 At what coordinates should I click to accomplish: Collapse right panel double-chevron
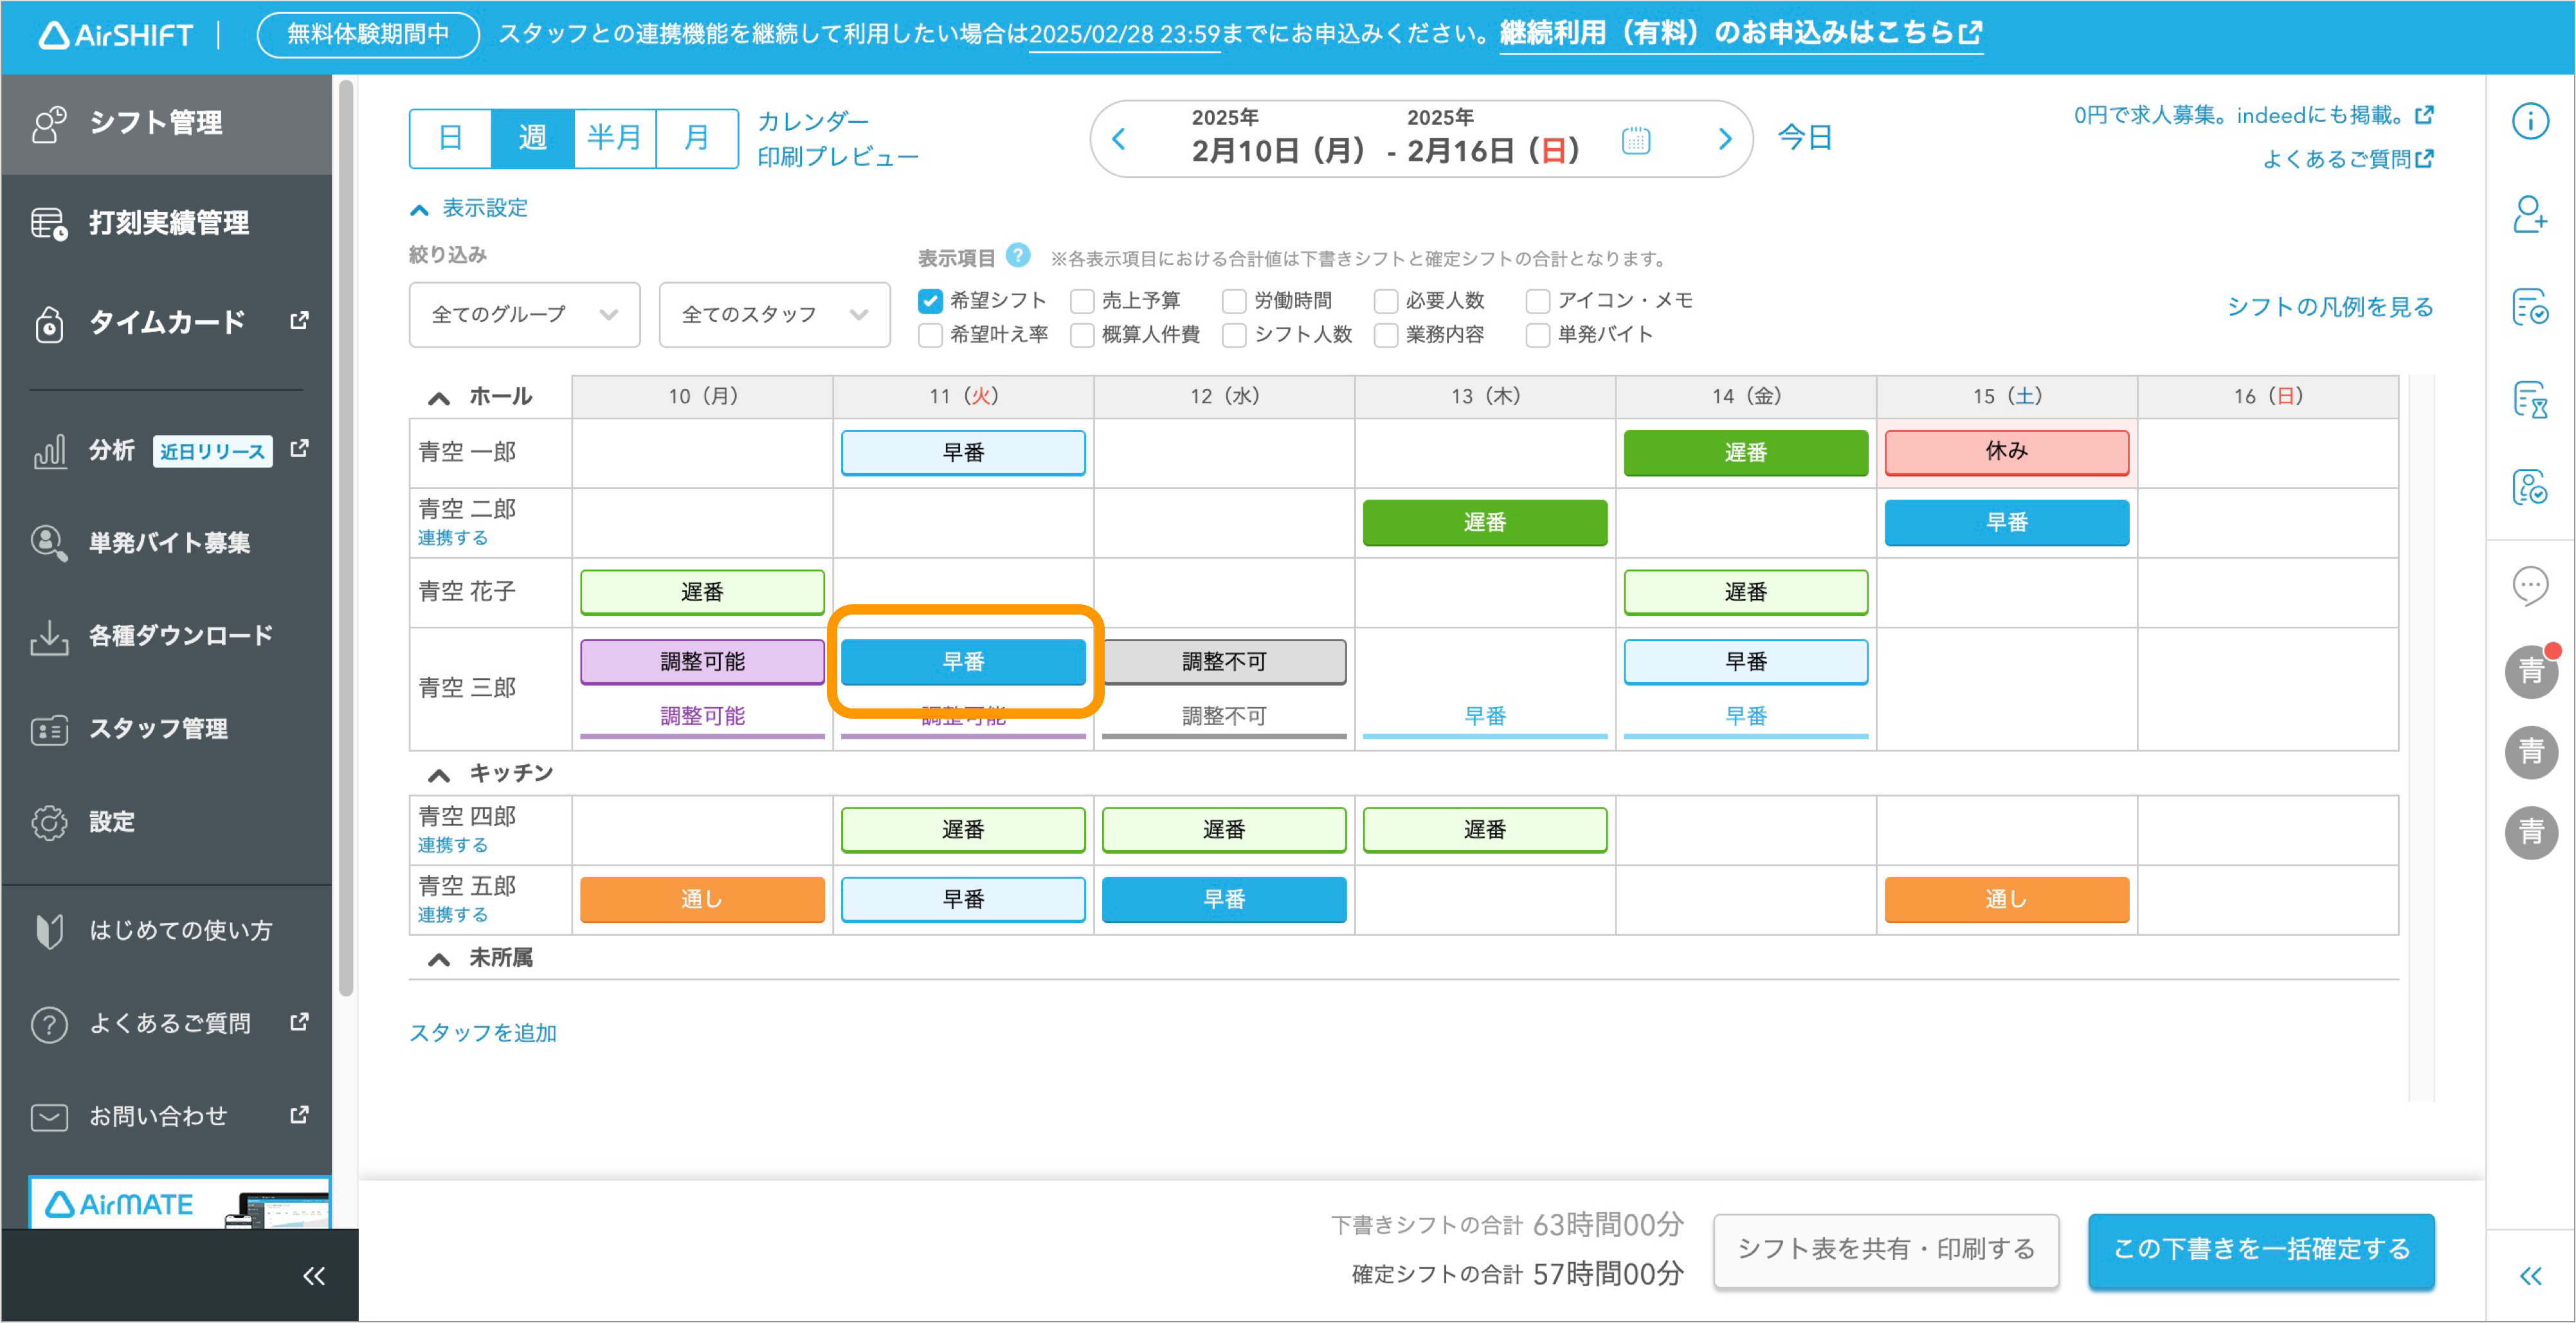[x=2530, y=1275]
